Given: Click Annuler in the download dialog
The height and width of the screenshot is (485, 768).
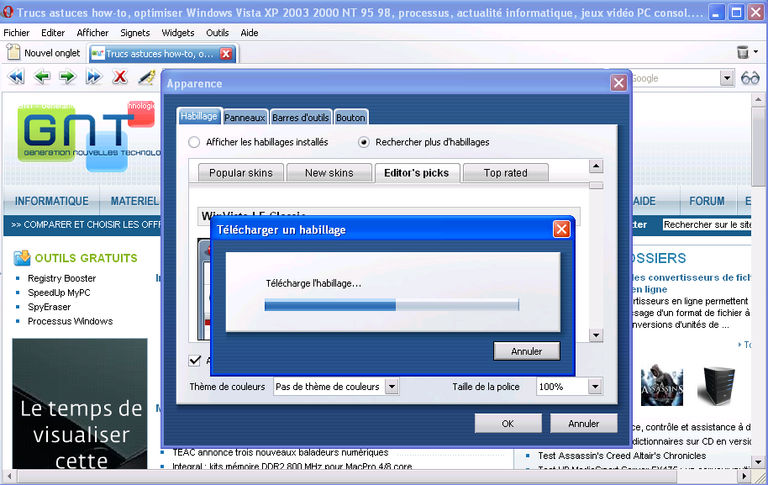Looking at the screenshot, I should coord(527,351).
